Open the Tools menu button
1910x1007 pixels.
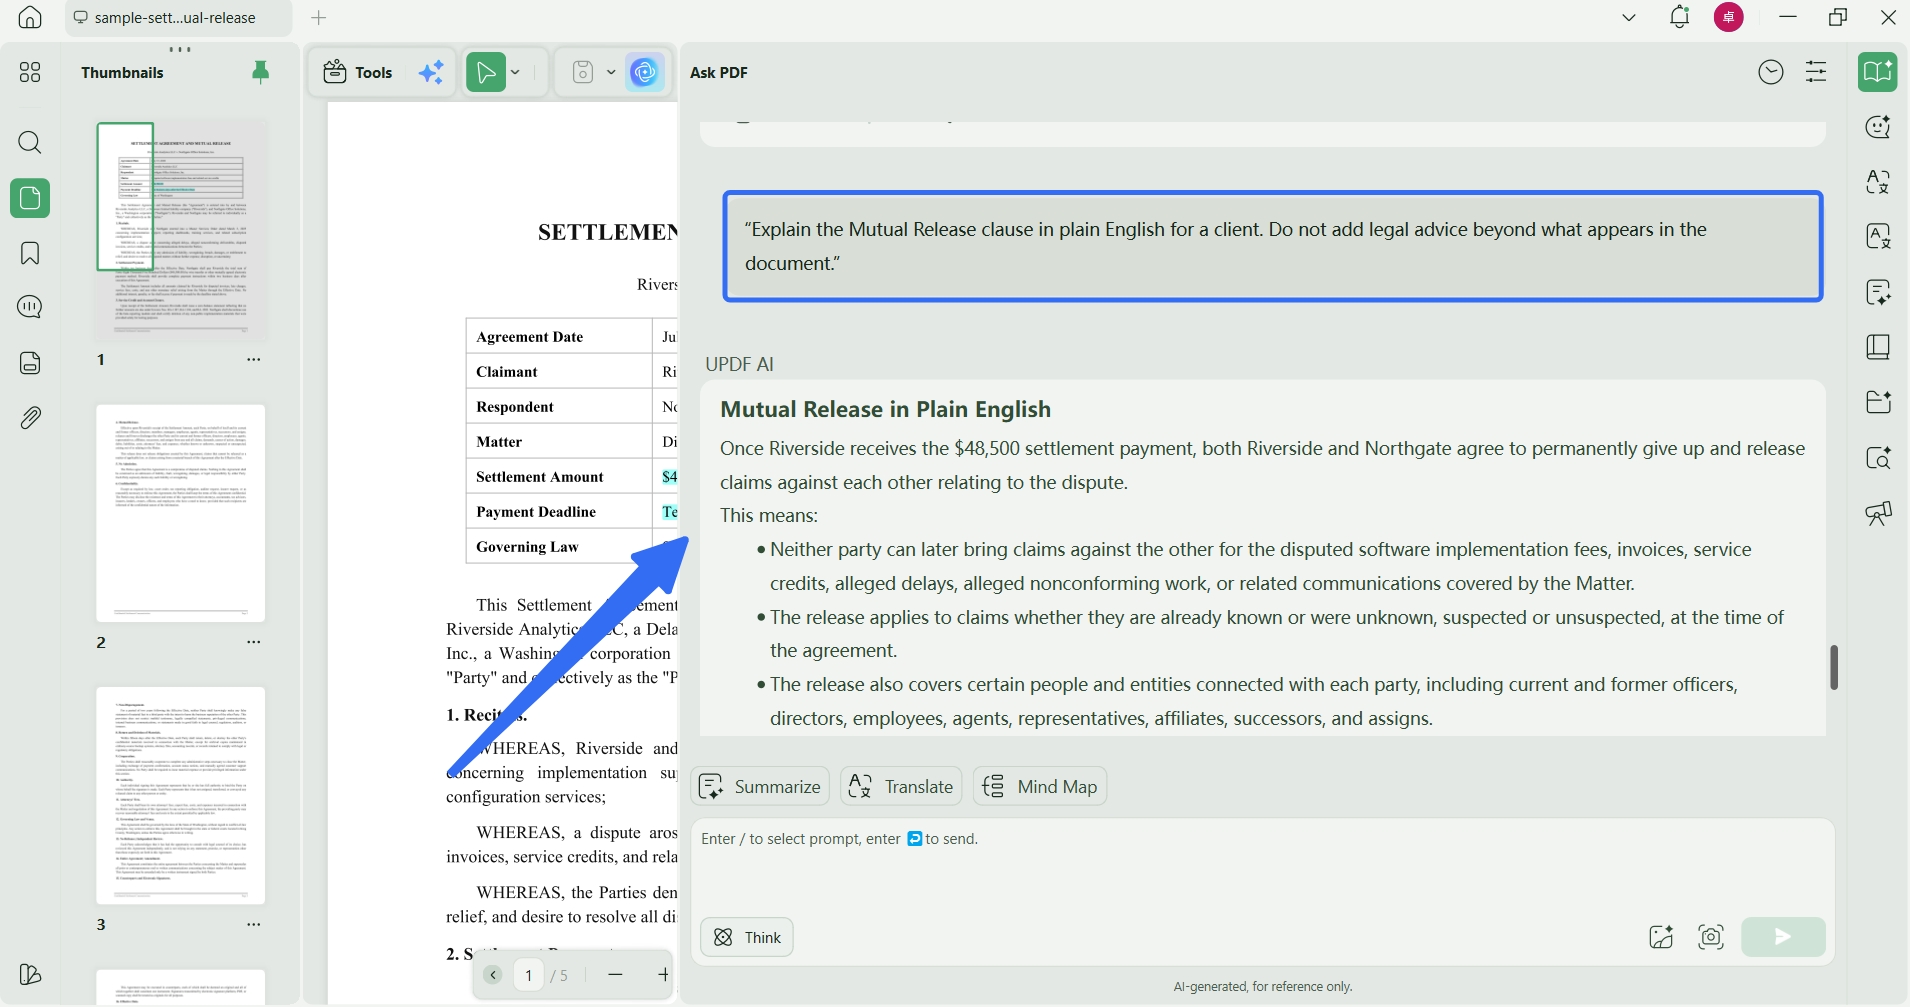click(359, 72)
